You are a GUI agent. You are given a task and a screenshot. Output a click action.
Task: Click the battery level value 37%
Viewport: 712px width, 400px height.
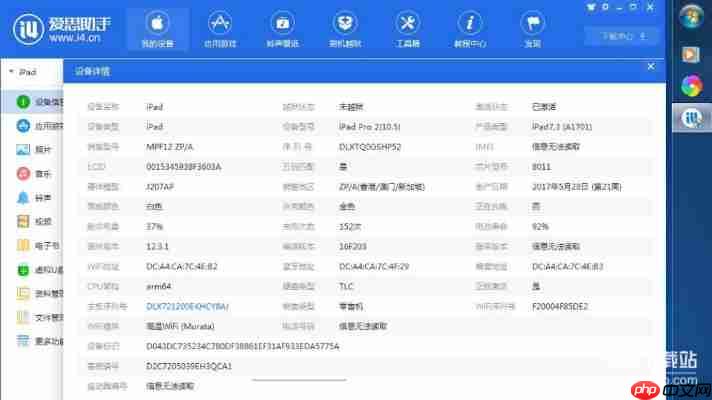154,226
